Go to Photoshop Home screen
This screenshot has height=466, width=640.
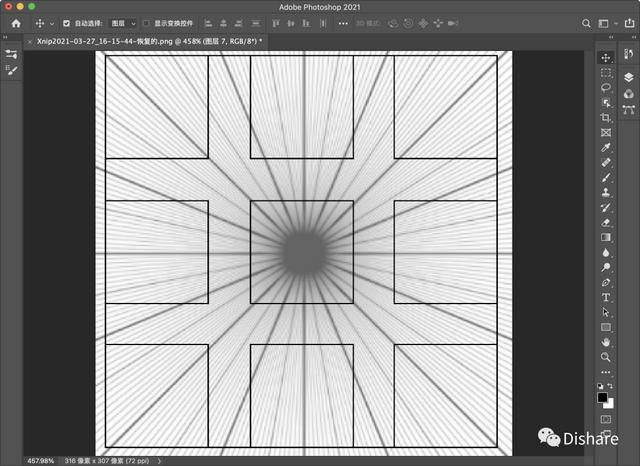click(x=16, y=24)
